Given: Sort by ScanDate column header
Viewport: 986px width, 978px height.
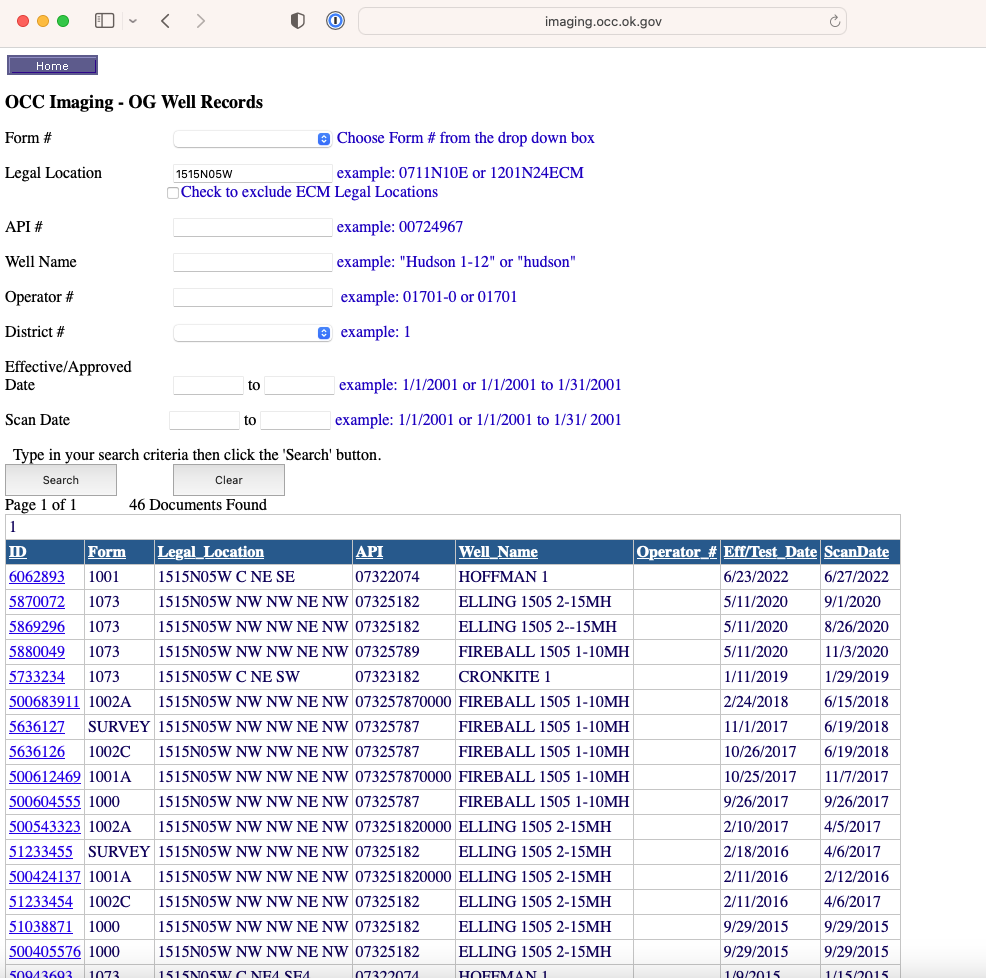Looking at the screenshot, I should click(x=856, y=552).
